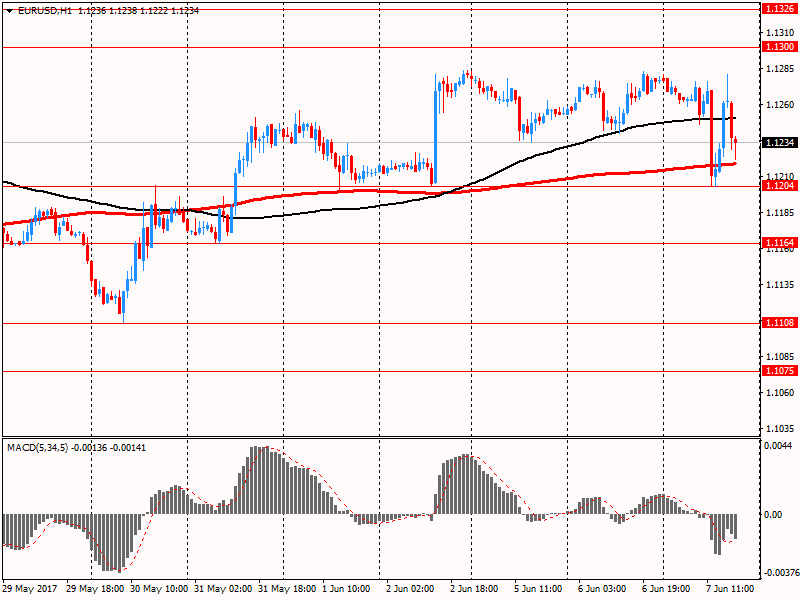Click the 6 Jun 03:00 time label
This screenshot has width=800, height=600.
602,589
